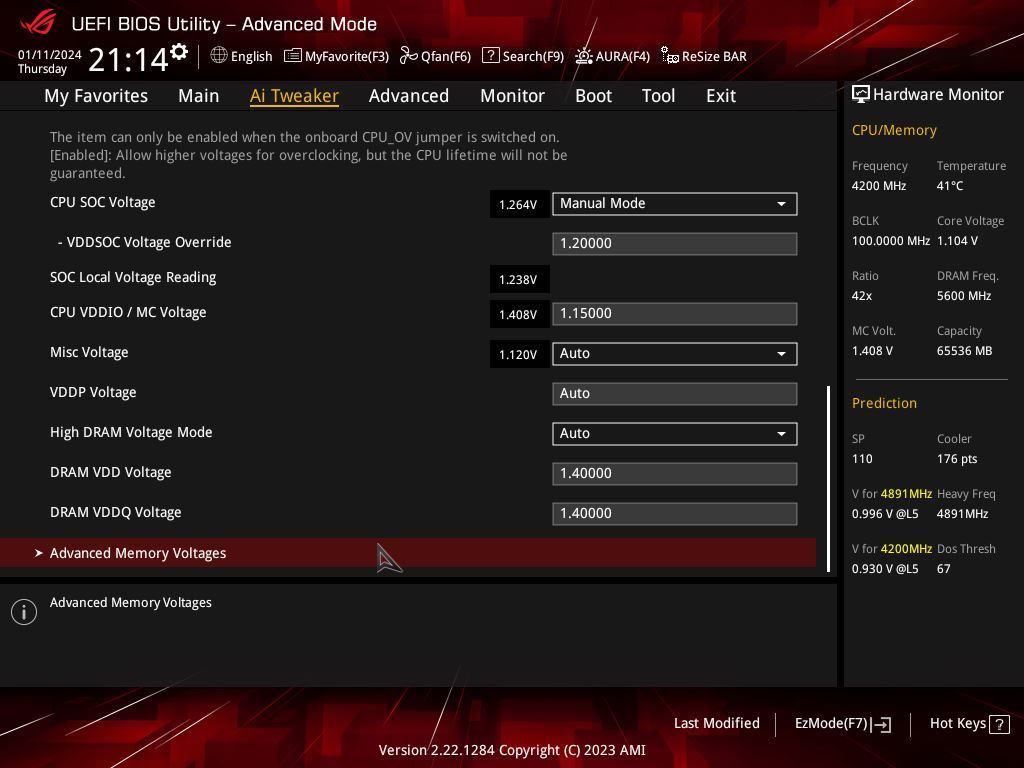Image resolution: width=1024 pixels, height=768 pixels.
Task: Click the 1.120V Misc voltage readout
Action: tap(519, 355)
